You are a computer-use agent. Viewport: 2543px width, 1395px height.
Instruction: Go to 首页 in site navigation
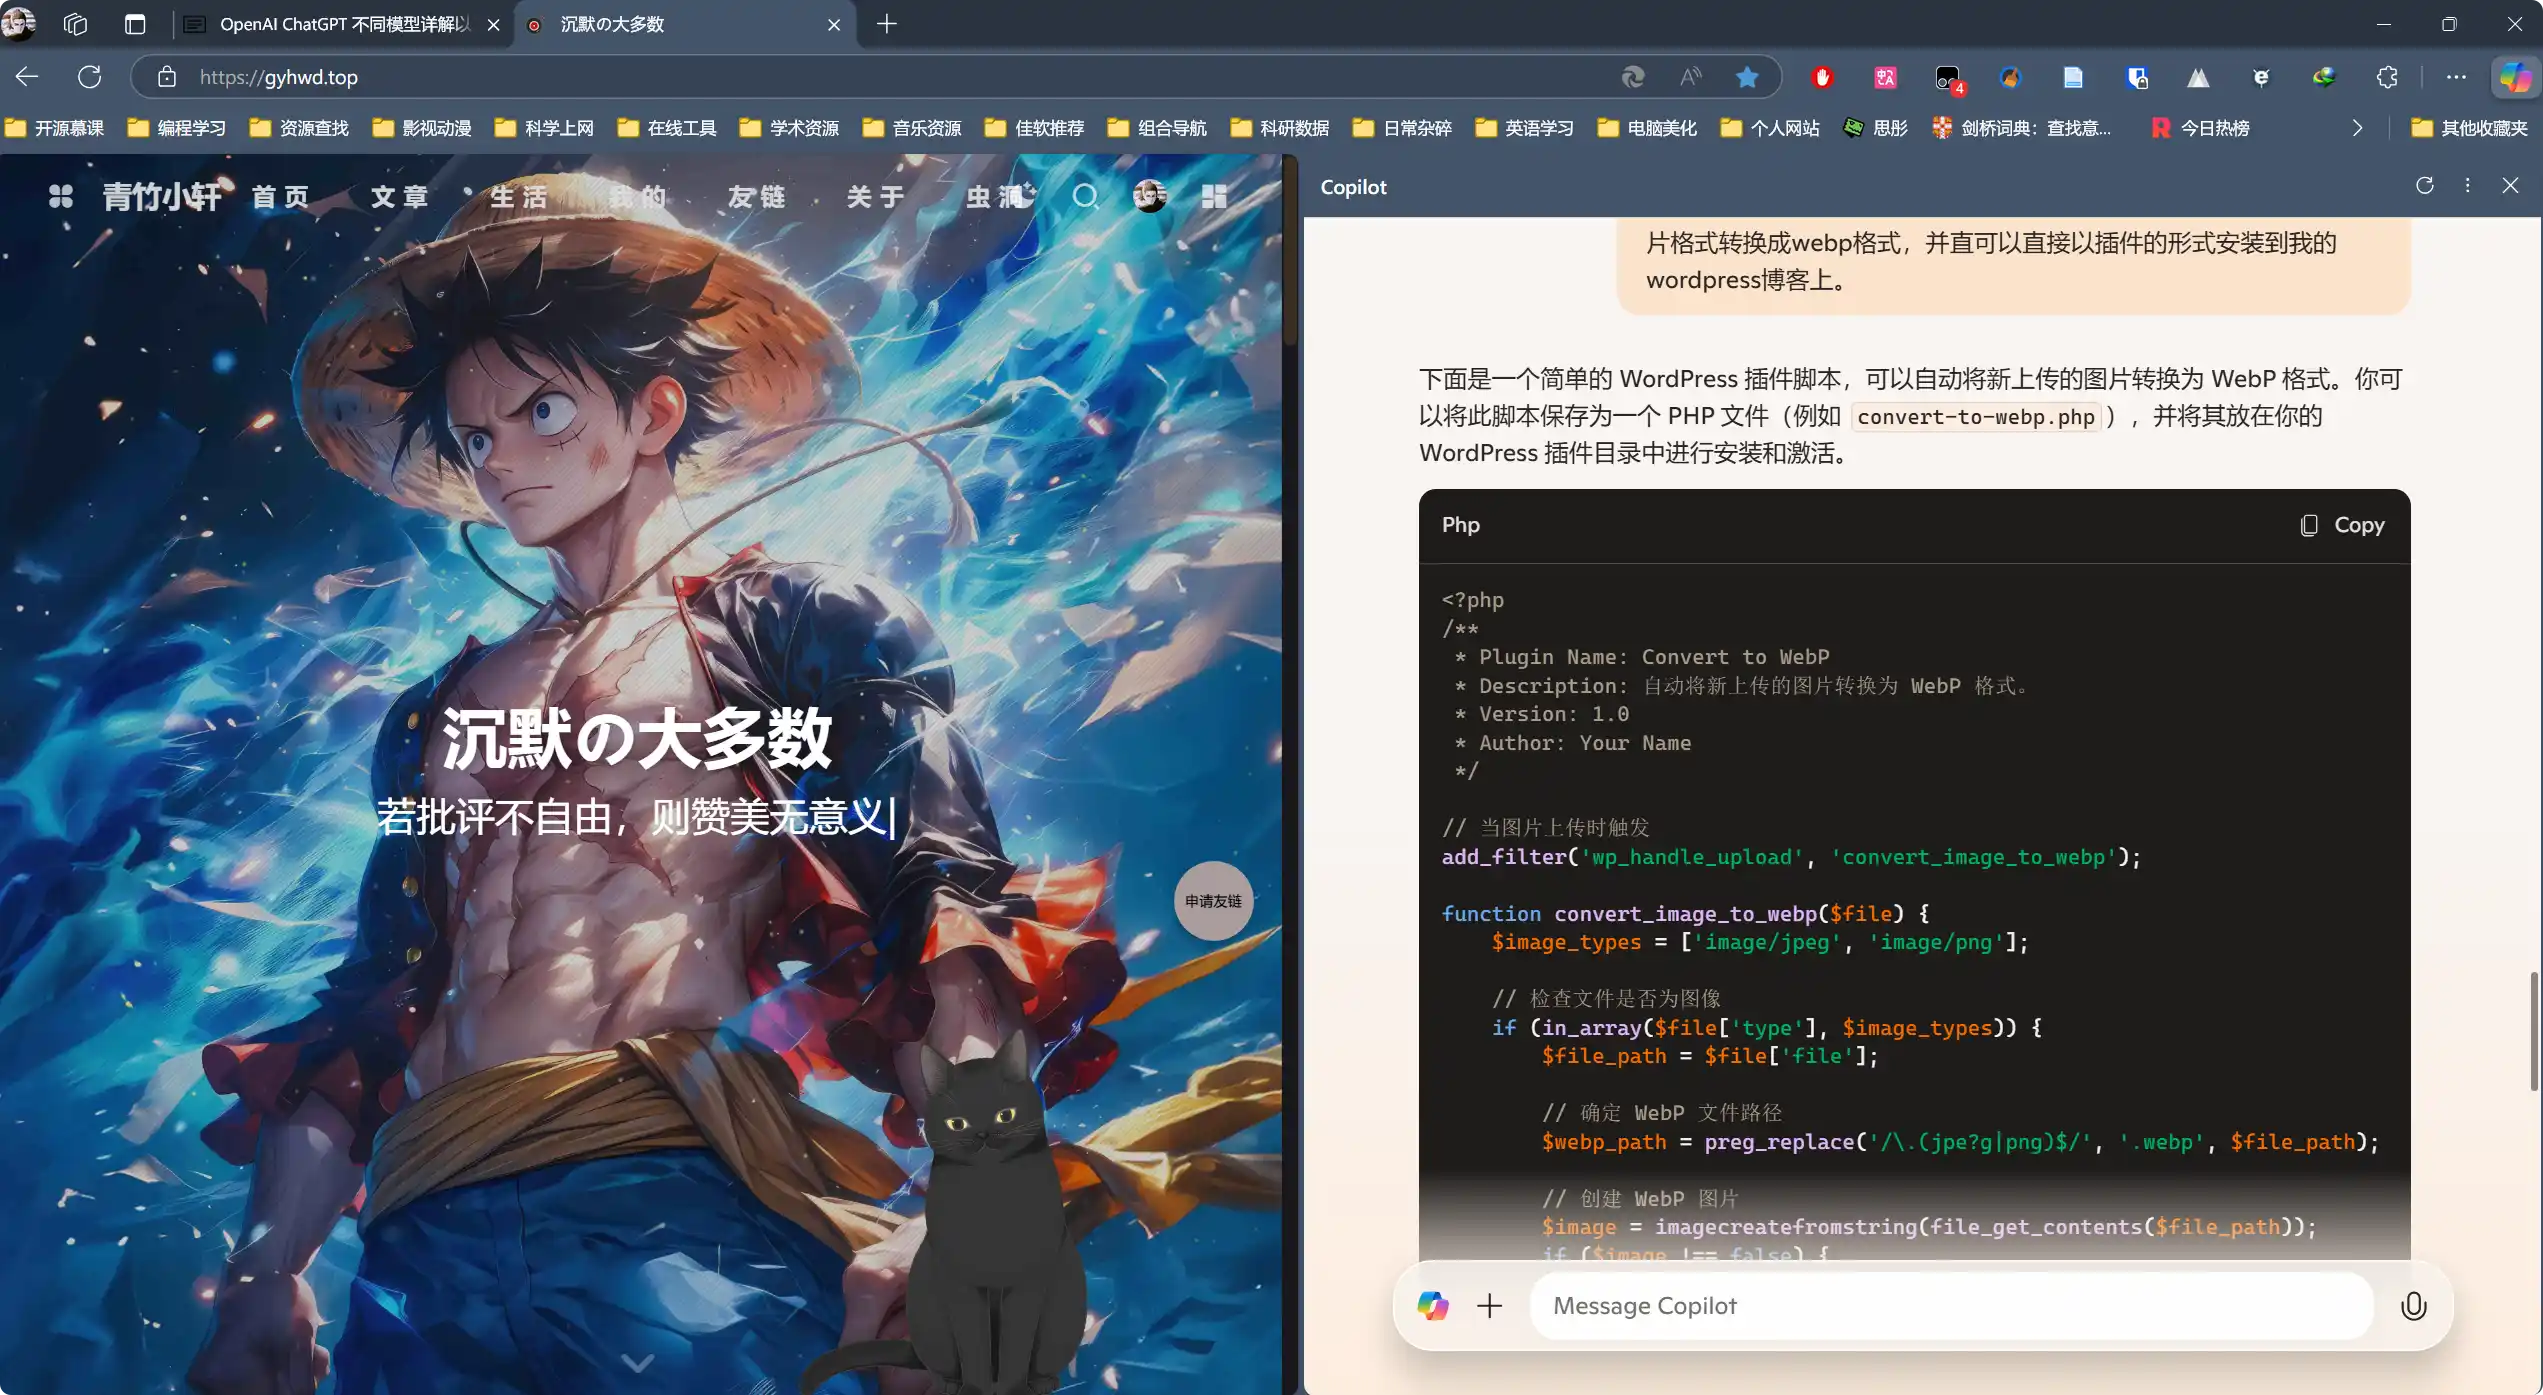point(281,196)
